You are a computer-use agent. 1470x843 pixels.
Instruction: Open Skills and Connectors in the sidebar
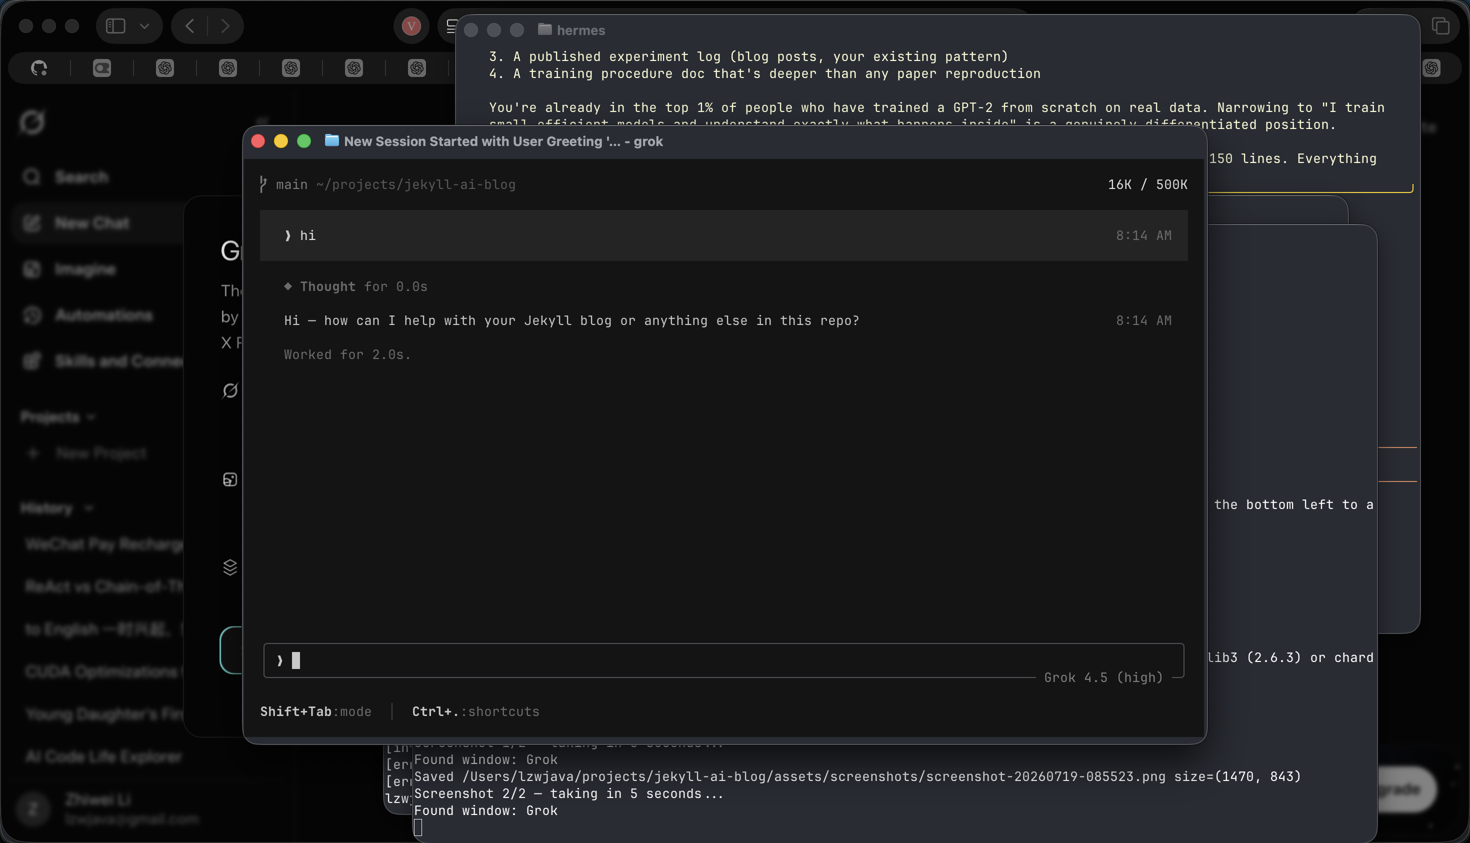(102, 361)
